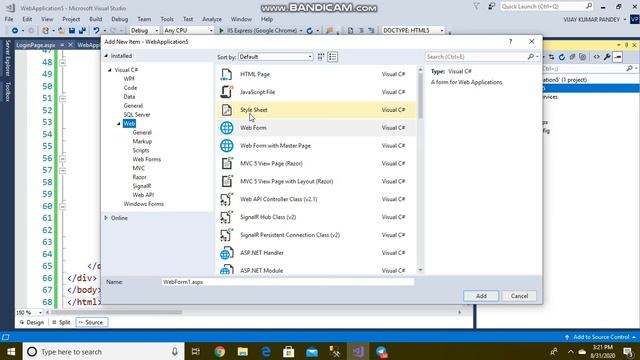Click Solution Explorer view code icon
640x360 pixels.
596,57
